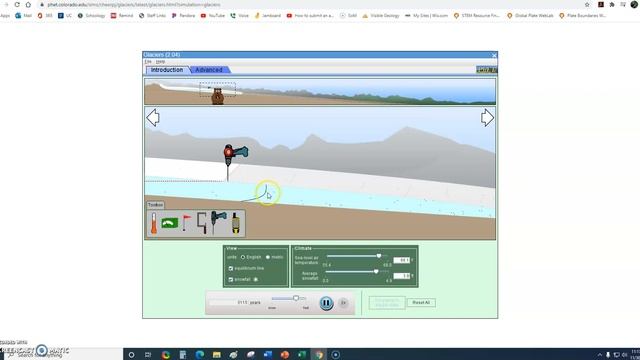
Task: Open Microsoft Edge from the taskbar
Action: point(199,355)
